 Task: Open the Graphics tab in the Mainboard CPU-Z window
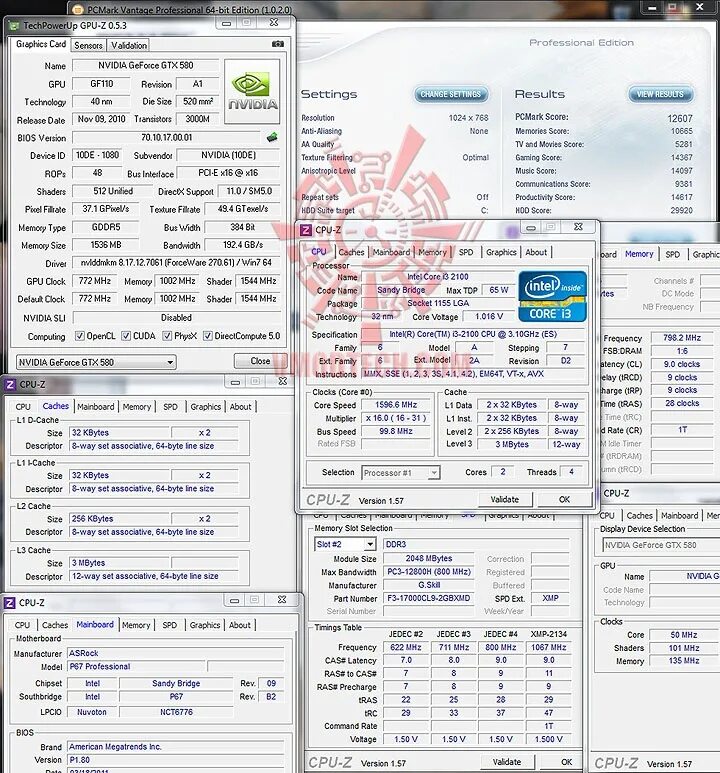(x=205, y=625)
